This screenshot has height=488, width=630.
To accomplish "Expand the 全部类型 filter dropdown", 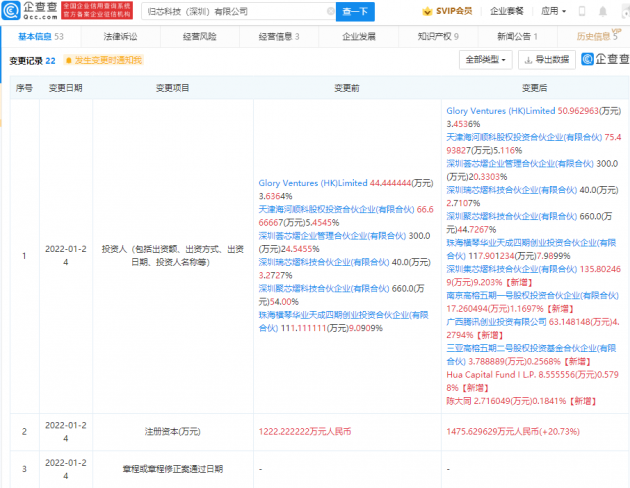I will click(x=486, y=60).
